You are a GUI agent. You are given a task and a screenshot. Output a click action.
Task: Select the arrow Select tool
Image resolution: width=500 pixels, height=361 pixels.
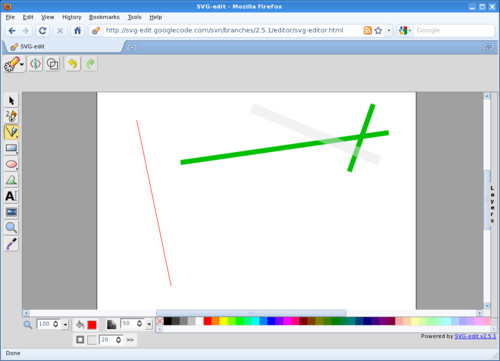[x=11, y=100]
